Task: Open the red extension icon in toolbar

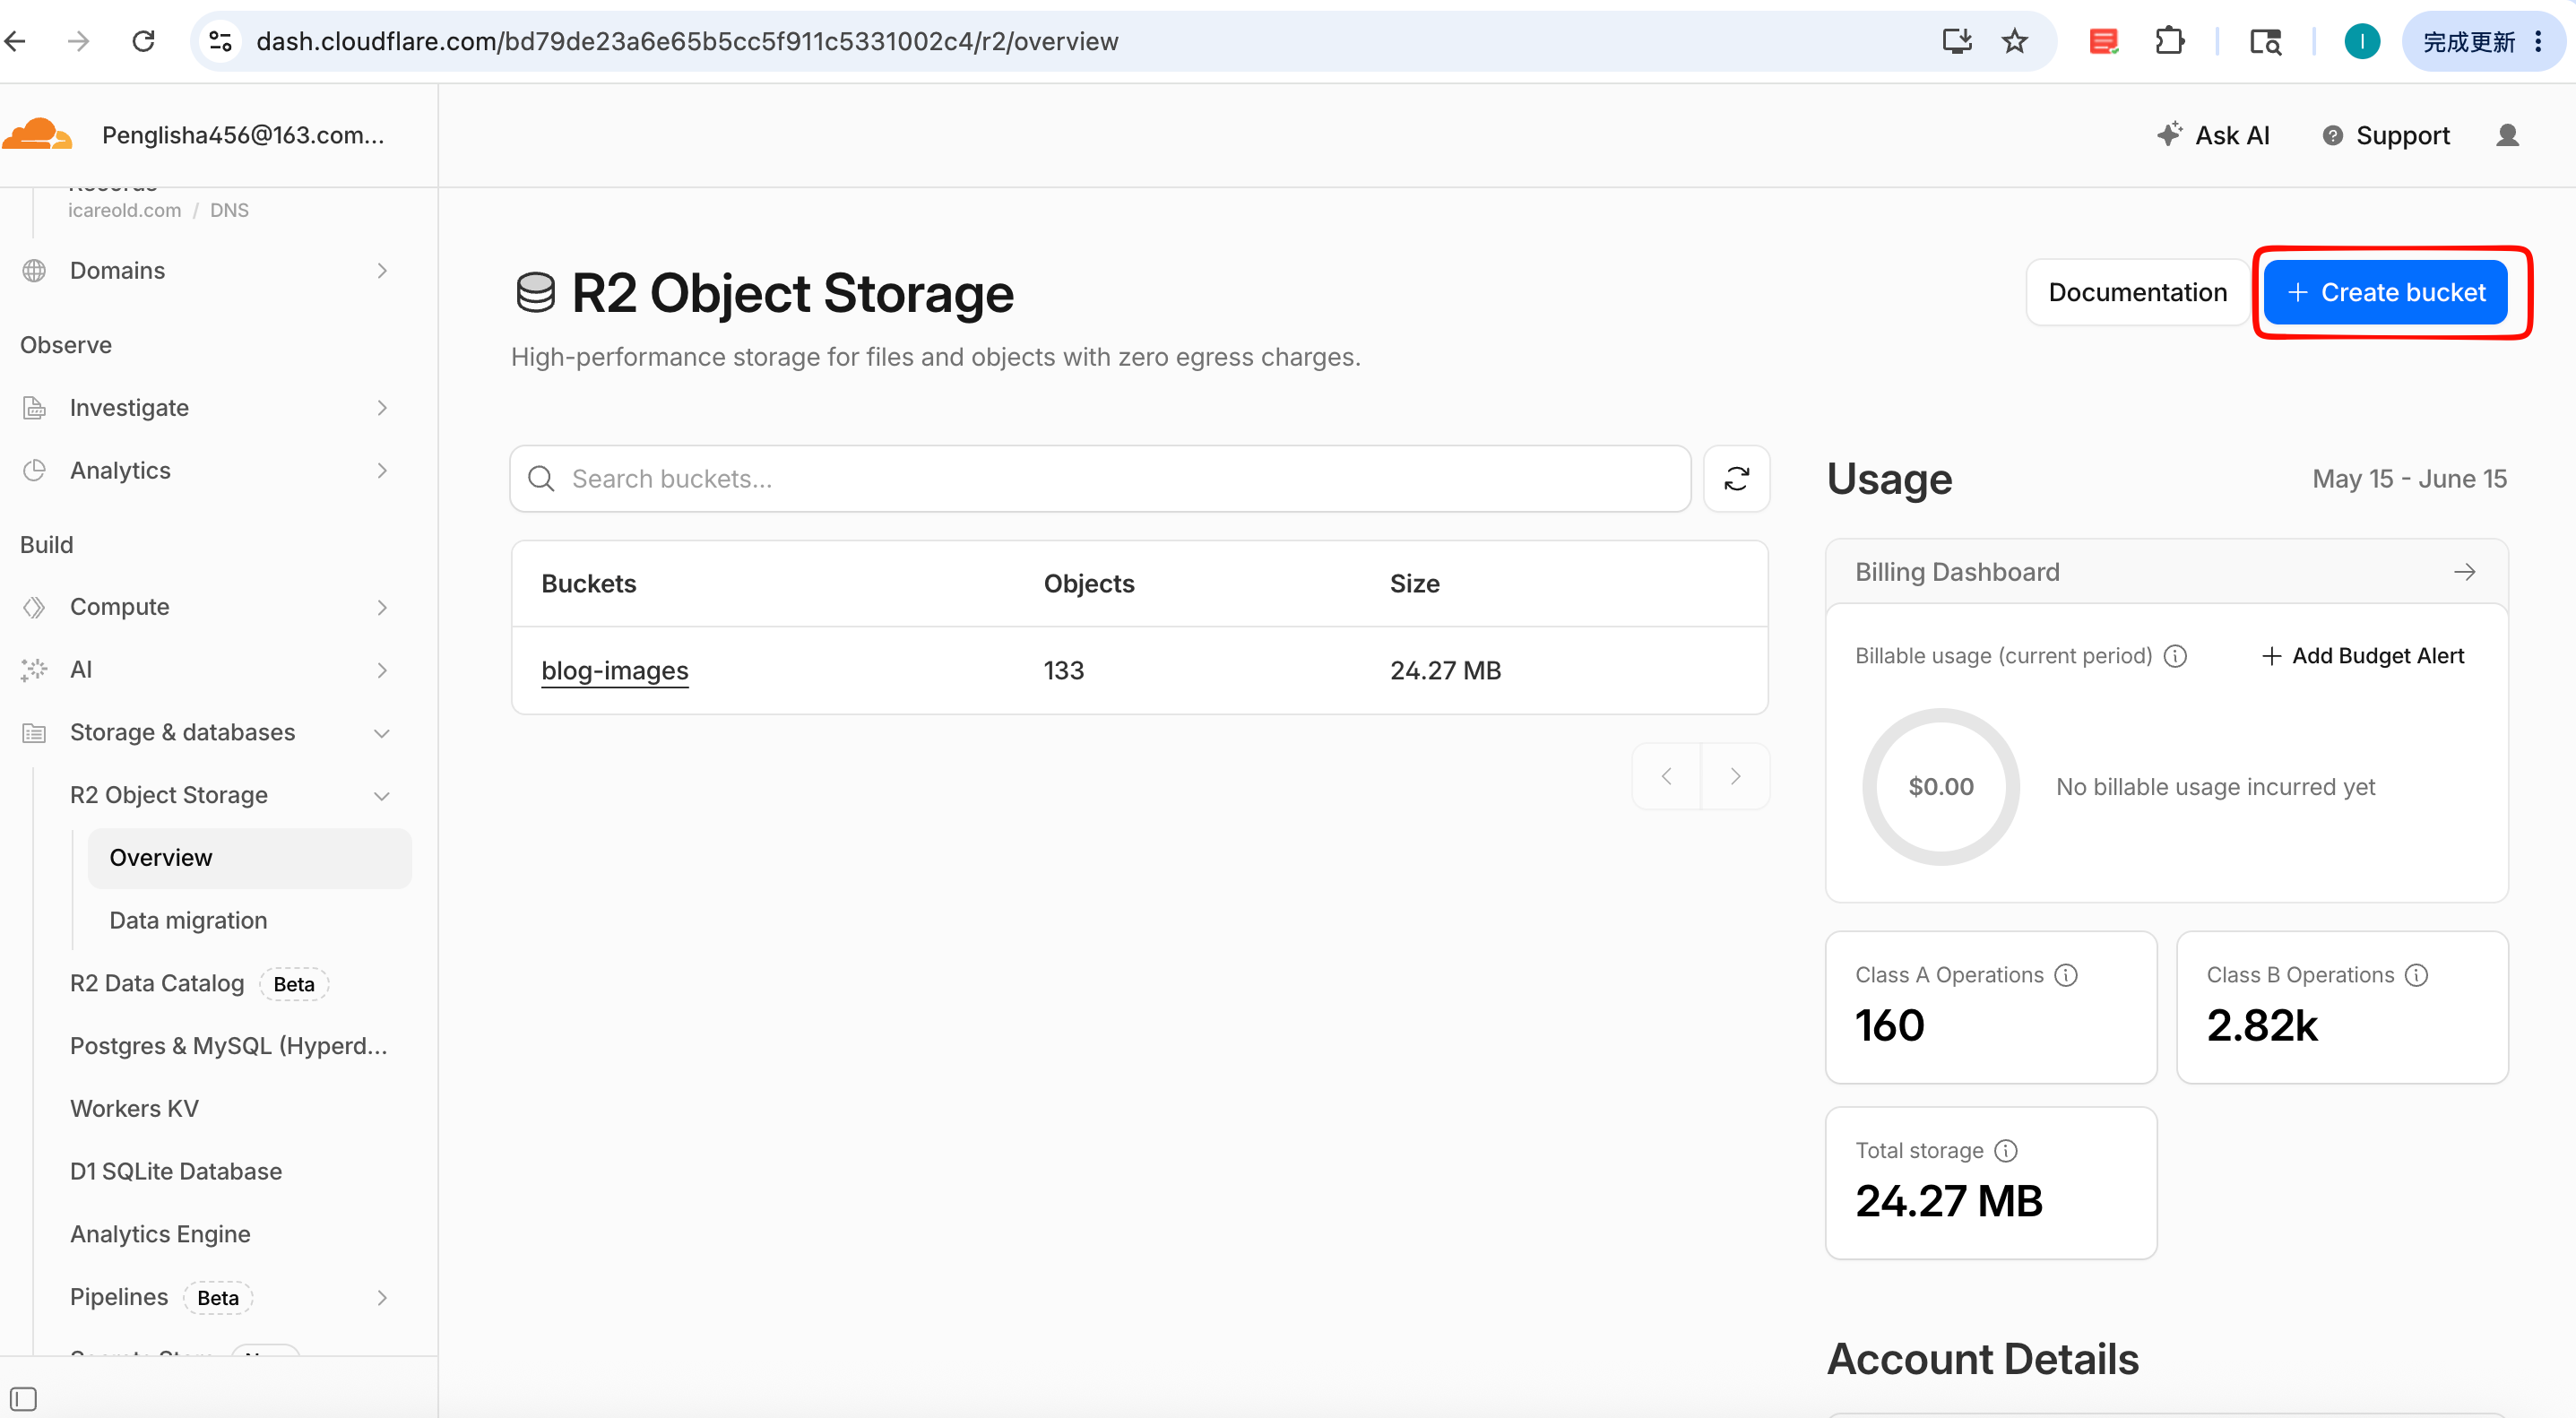Action: point(2103,41)
